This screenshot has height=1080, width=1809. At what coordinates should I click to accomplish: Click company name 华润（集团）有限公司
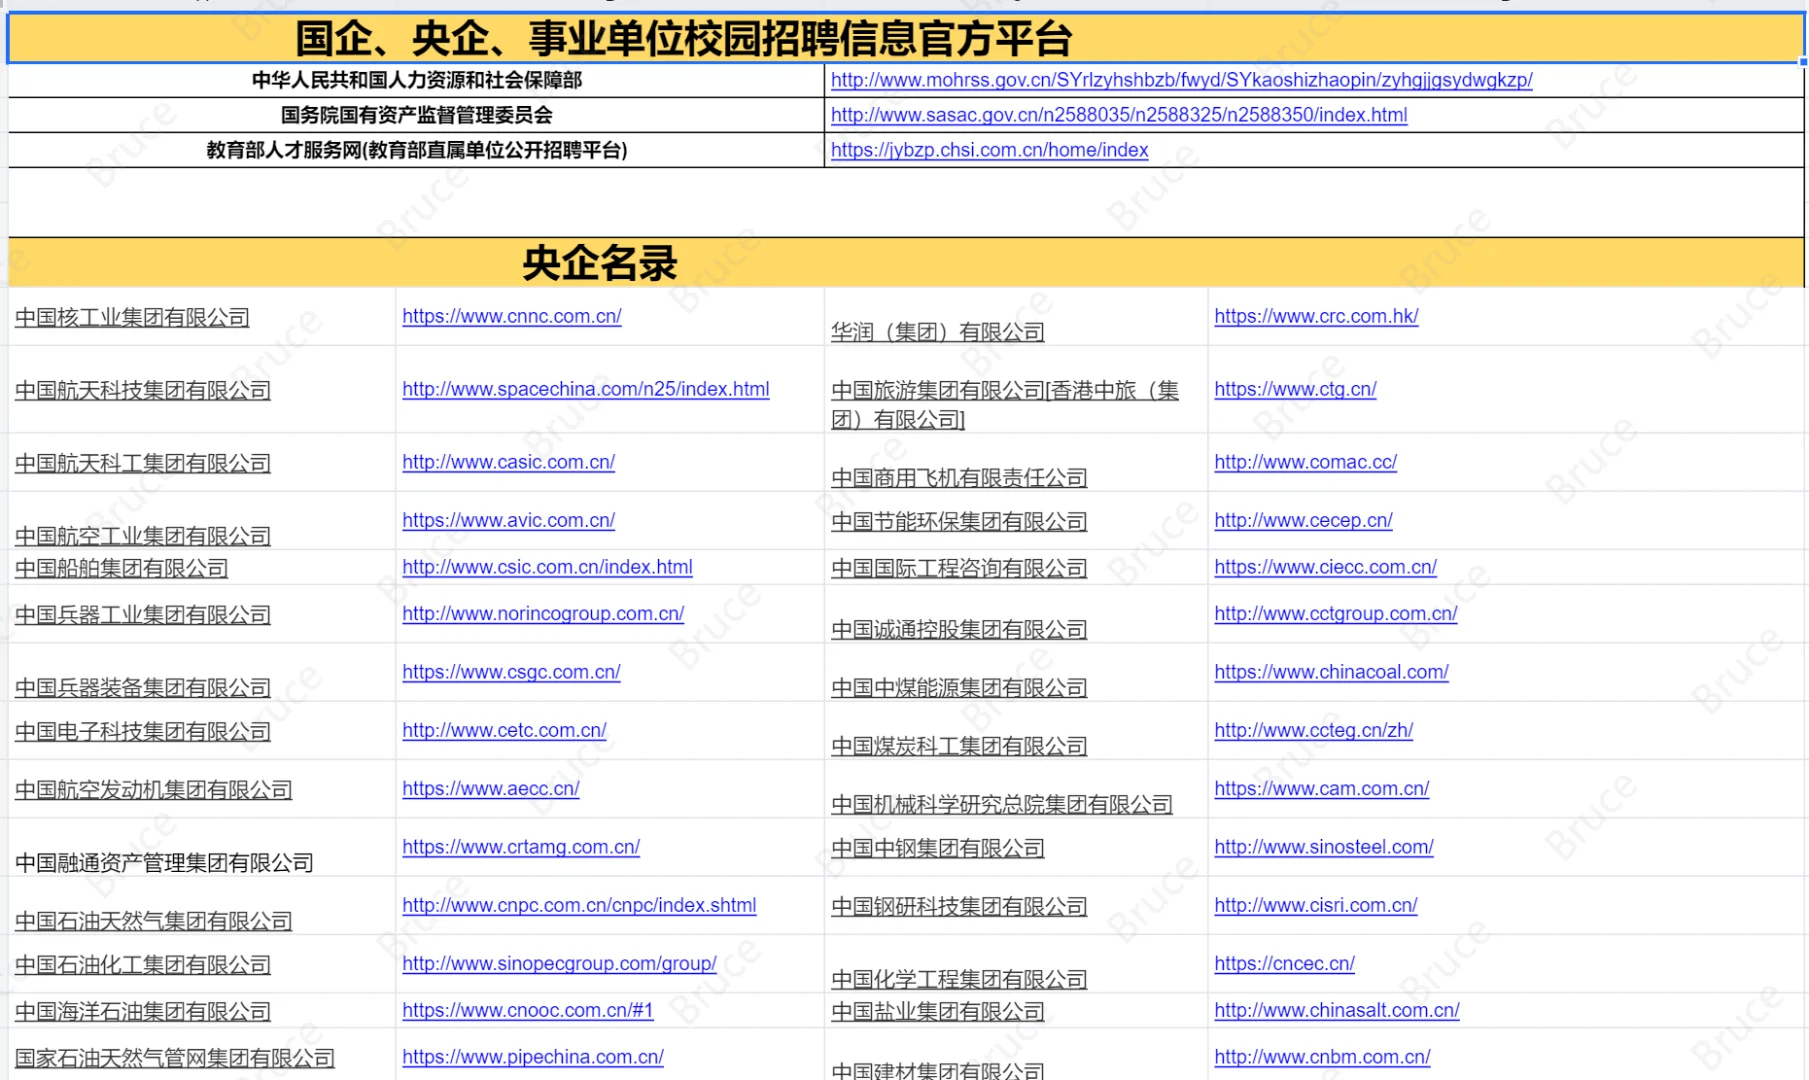937,332
